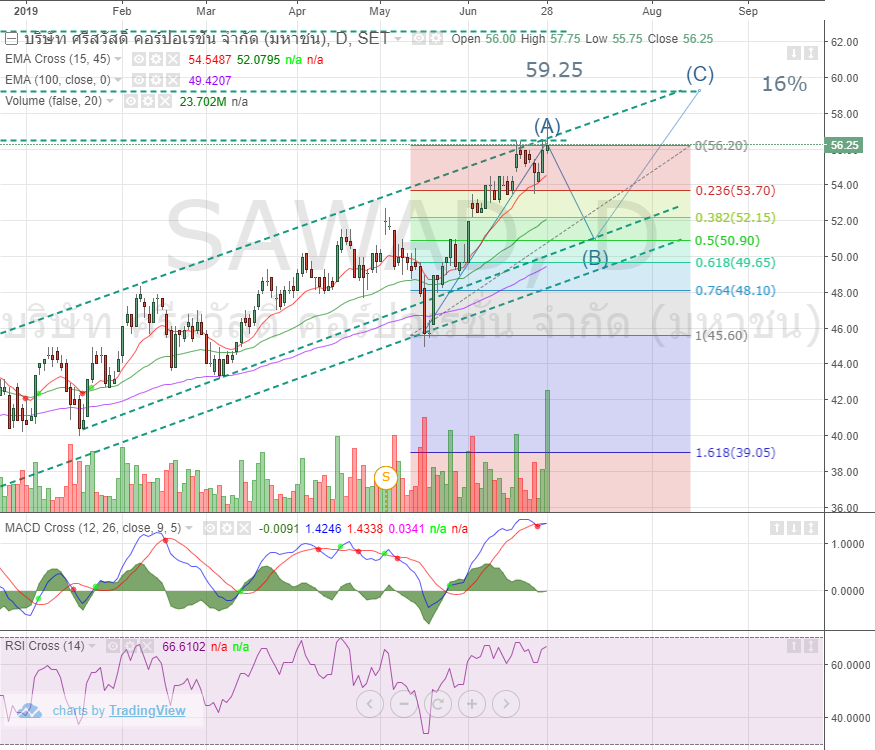Image resolution: width=876 pixels, height=750 pixels.
Task: Select the current price label 56.25
Action: click(x=844, y=145)
